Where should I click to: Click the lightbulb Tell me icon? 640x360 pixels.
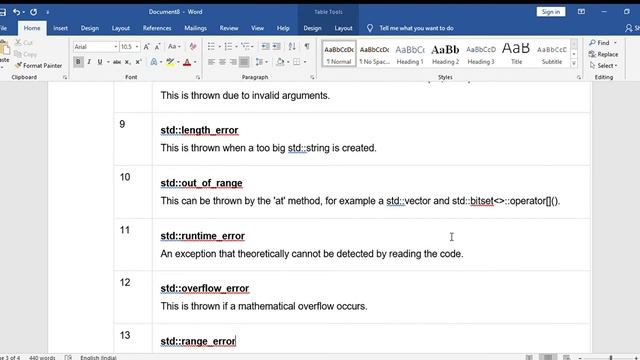point(370,28)
